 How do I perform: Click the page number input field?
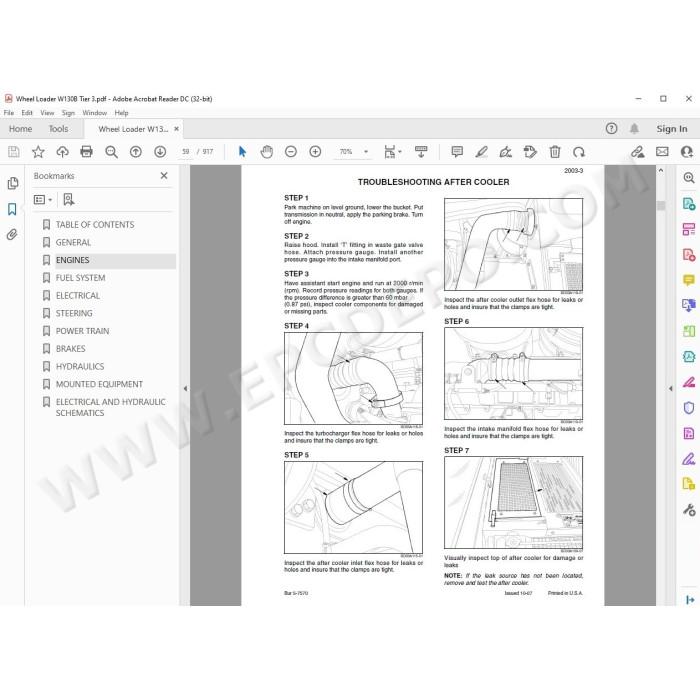[x=186, y=152]
